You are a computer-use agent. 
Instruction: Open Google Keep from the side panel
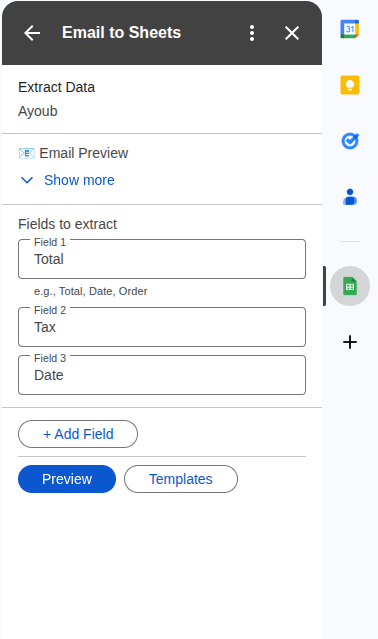click(x=350, y=85)
